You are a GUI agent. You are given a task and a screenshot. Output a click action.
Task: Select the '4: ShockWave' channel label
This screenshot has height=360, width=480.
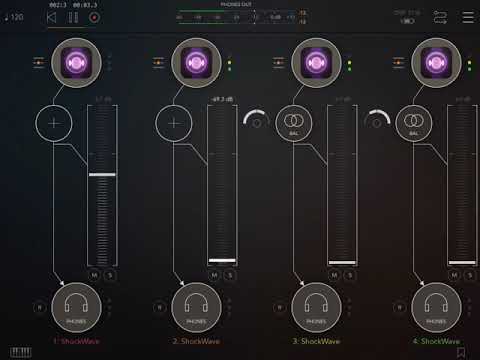tap(436, 341)
